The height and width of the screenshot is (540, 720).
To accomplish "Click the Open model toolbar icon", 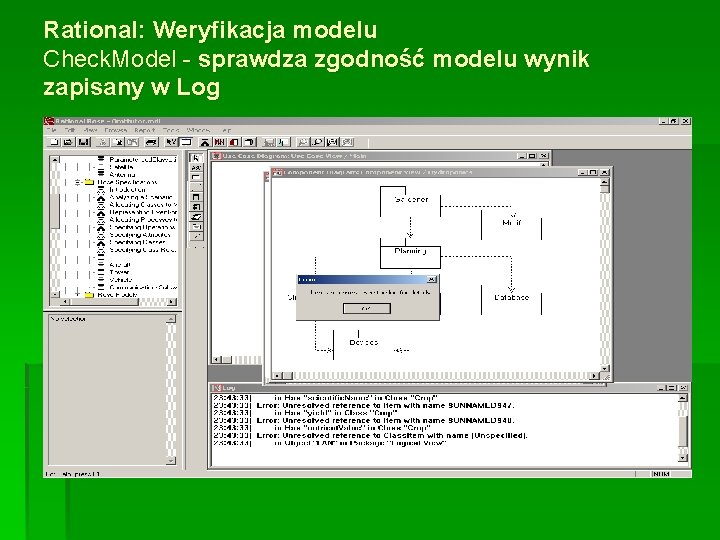I will pos(68,142).
